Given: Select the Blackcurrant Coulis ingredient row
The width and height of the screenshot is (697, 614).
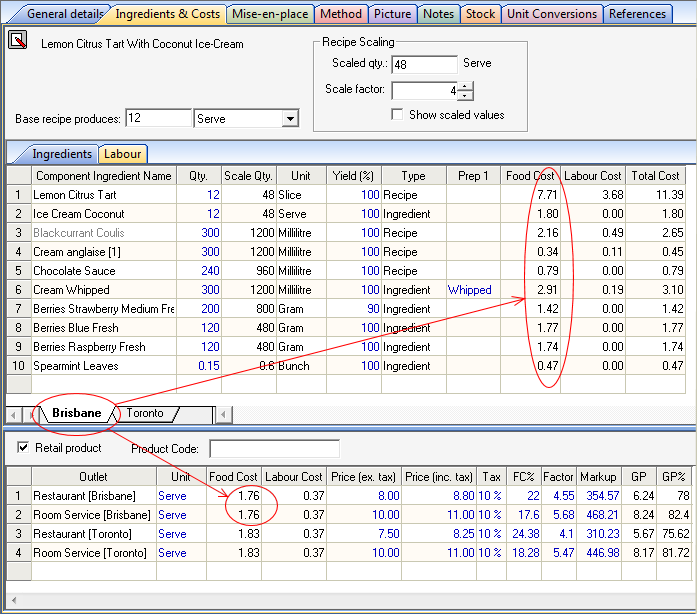Looking at the screenshot, I should point(92,233).
